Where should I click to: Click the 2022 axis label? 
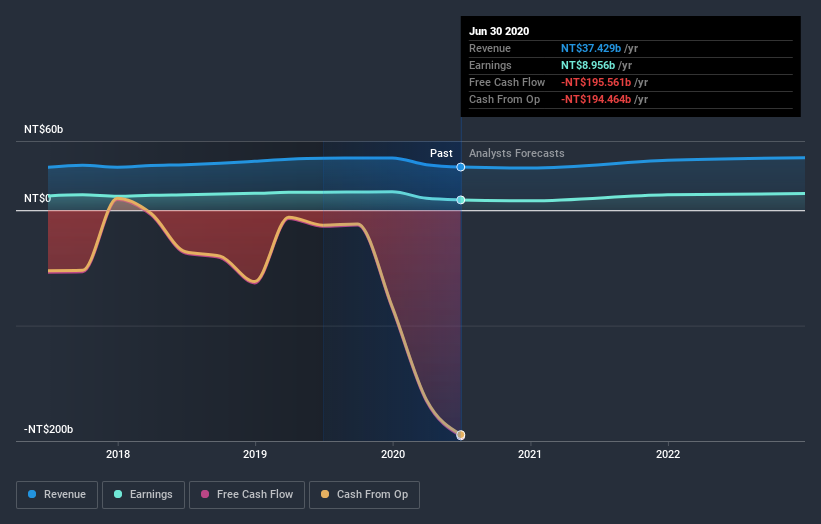[x=668, y=454]
